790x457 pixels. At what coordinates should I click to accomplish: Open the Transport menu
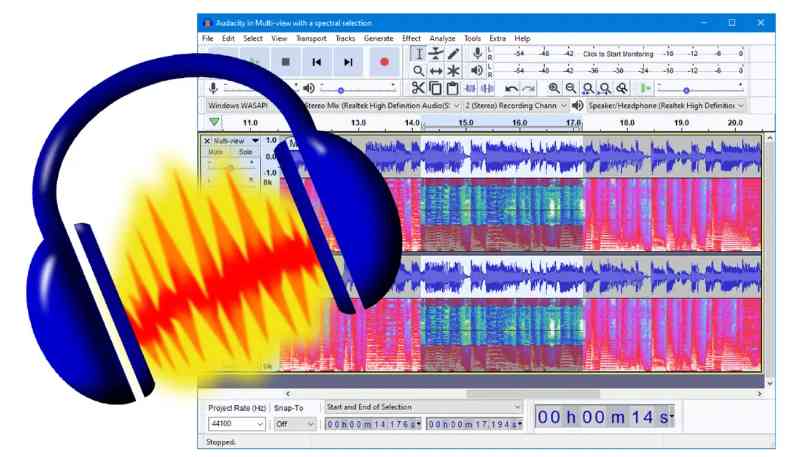point(311,38)
